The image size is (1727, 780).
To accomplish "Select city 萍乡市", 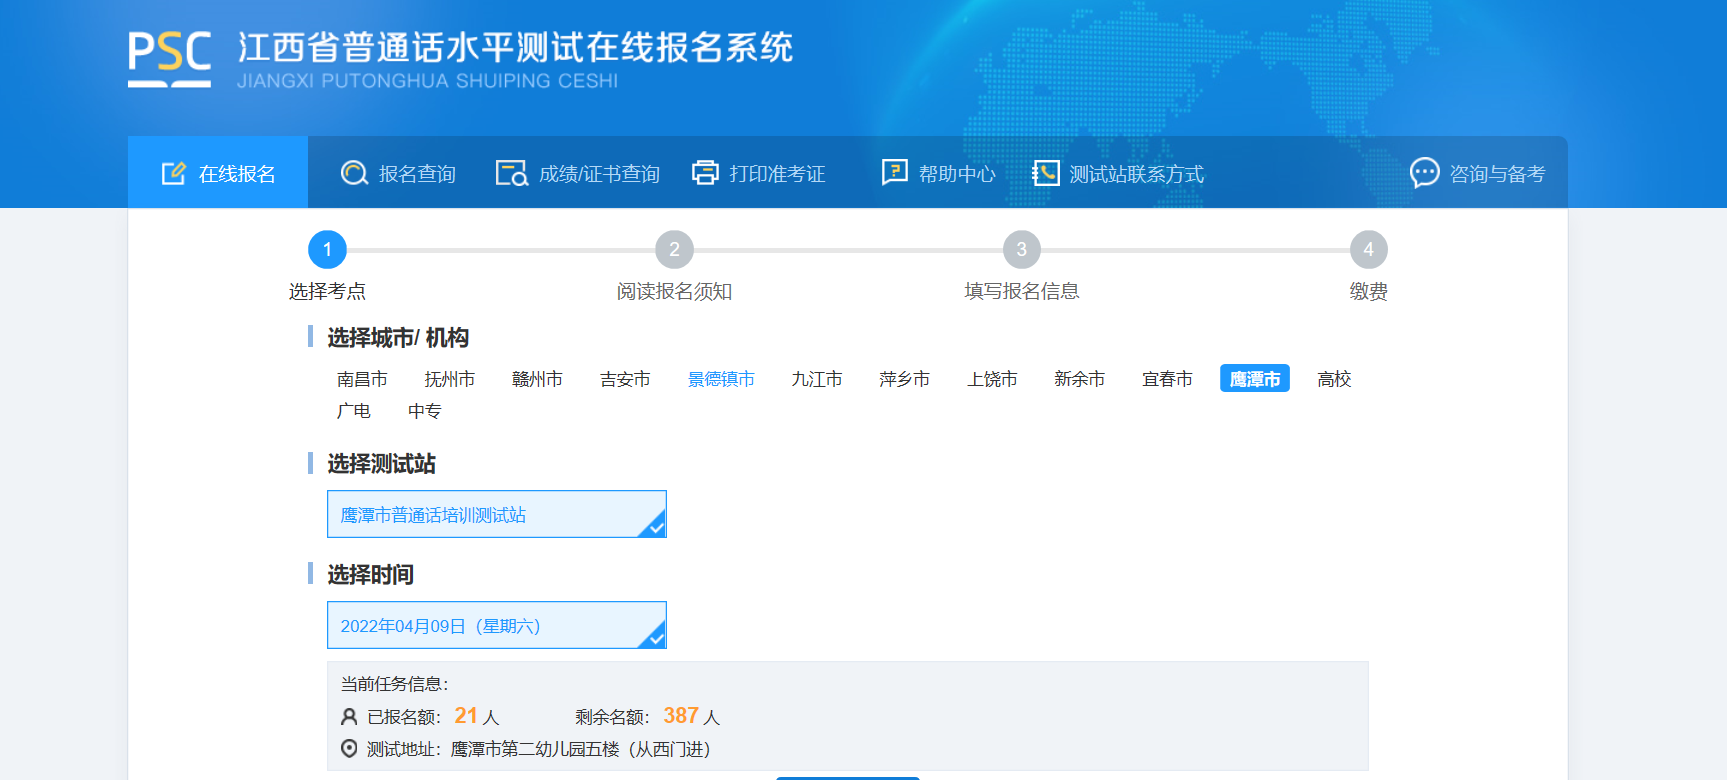I will click(904, 379).
